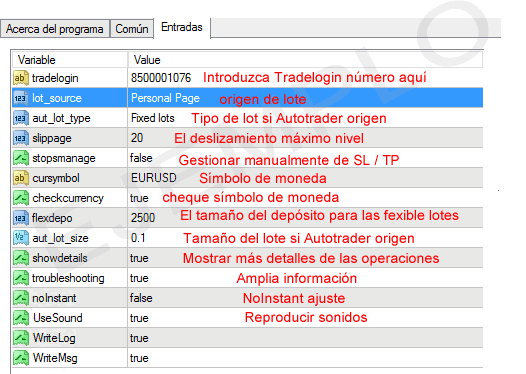Click the integer icon beside slippage
Viewport: 526px width, 374px height.
21,138
